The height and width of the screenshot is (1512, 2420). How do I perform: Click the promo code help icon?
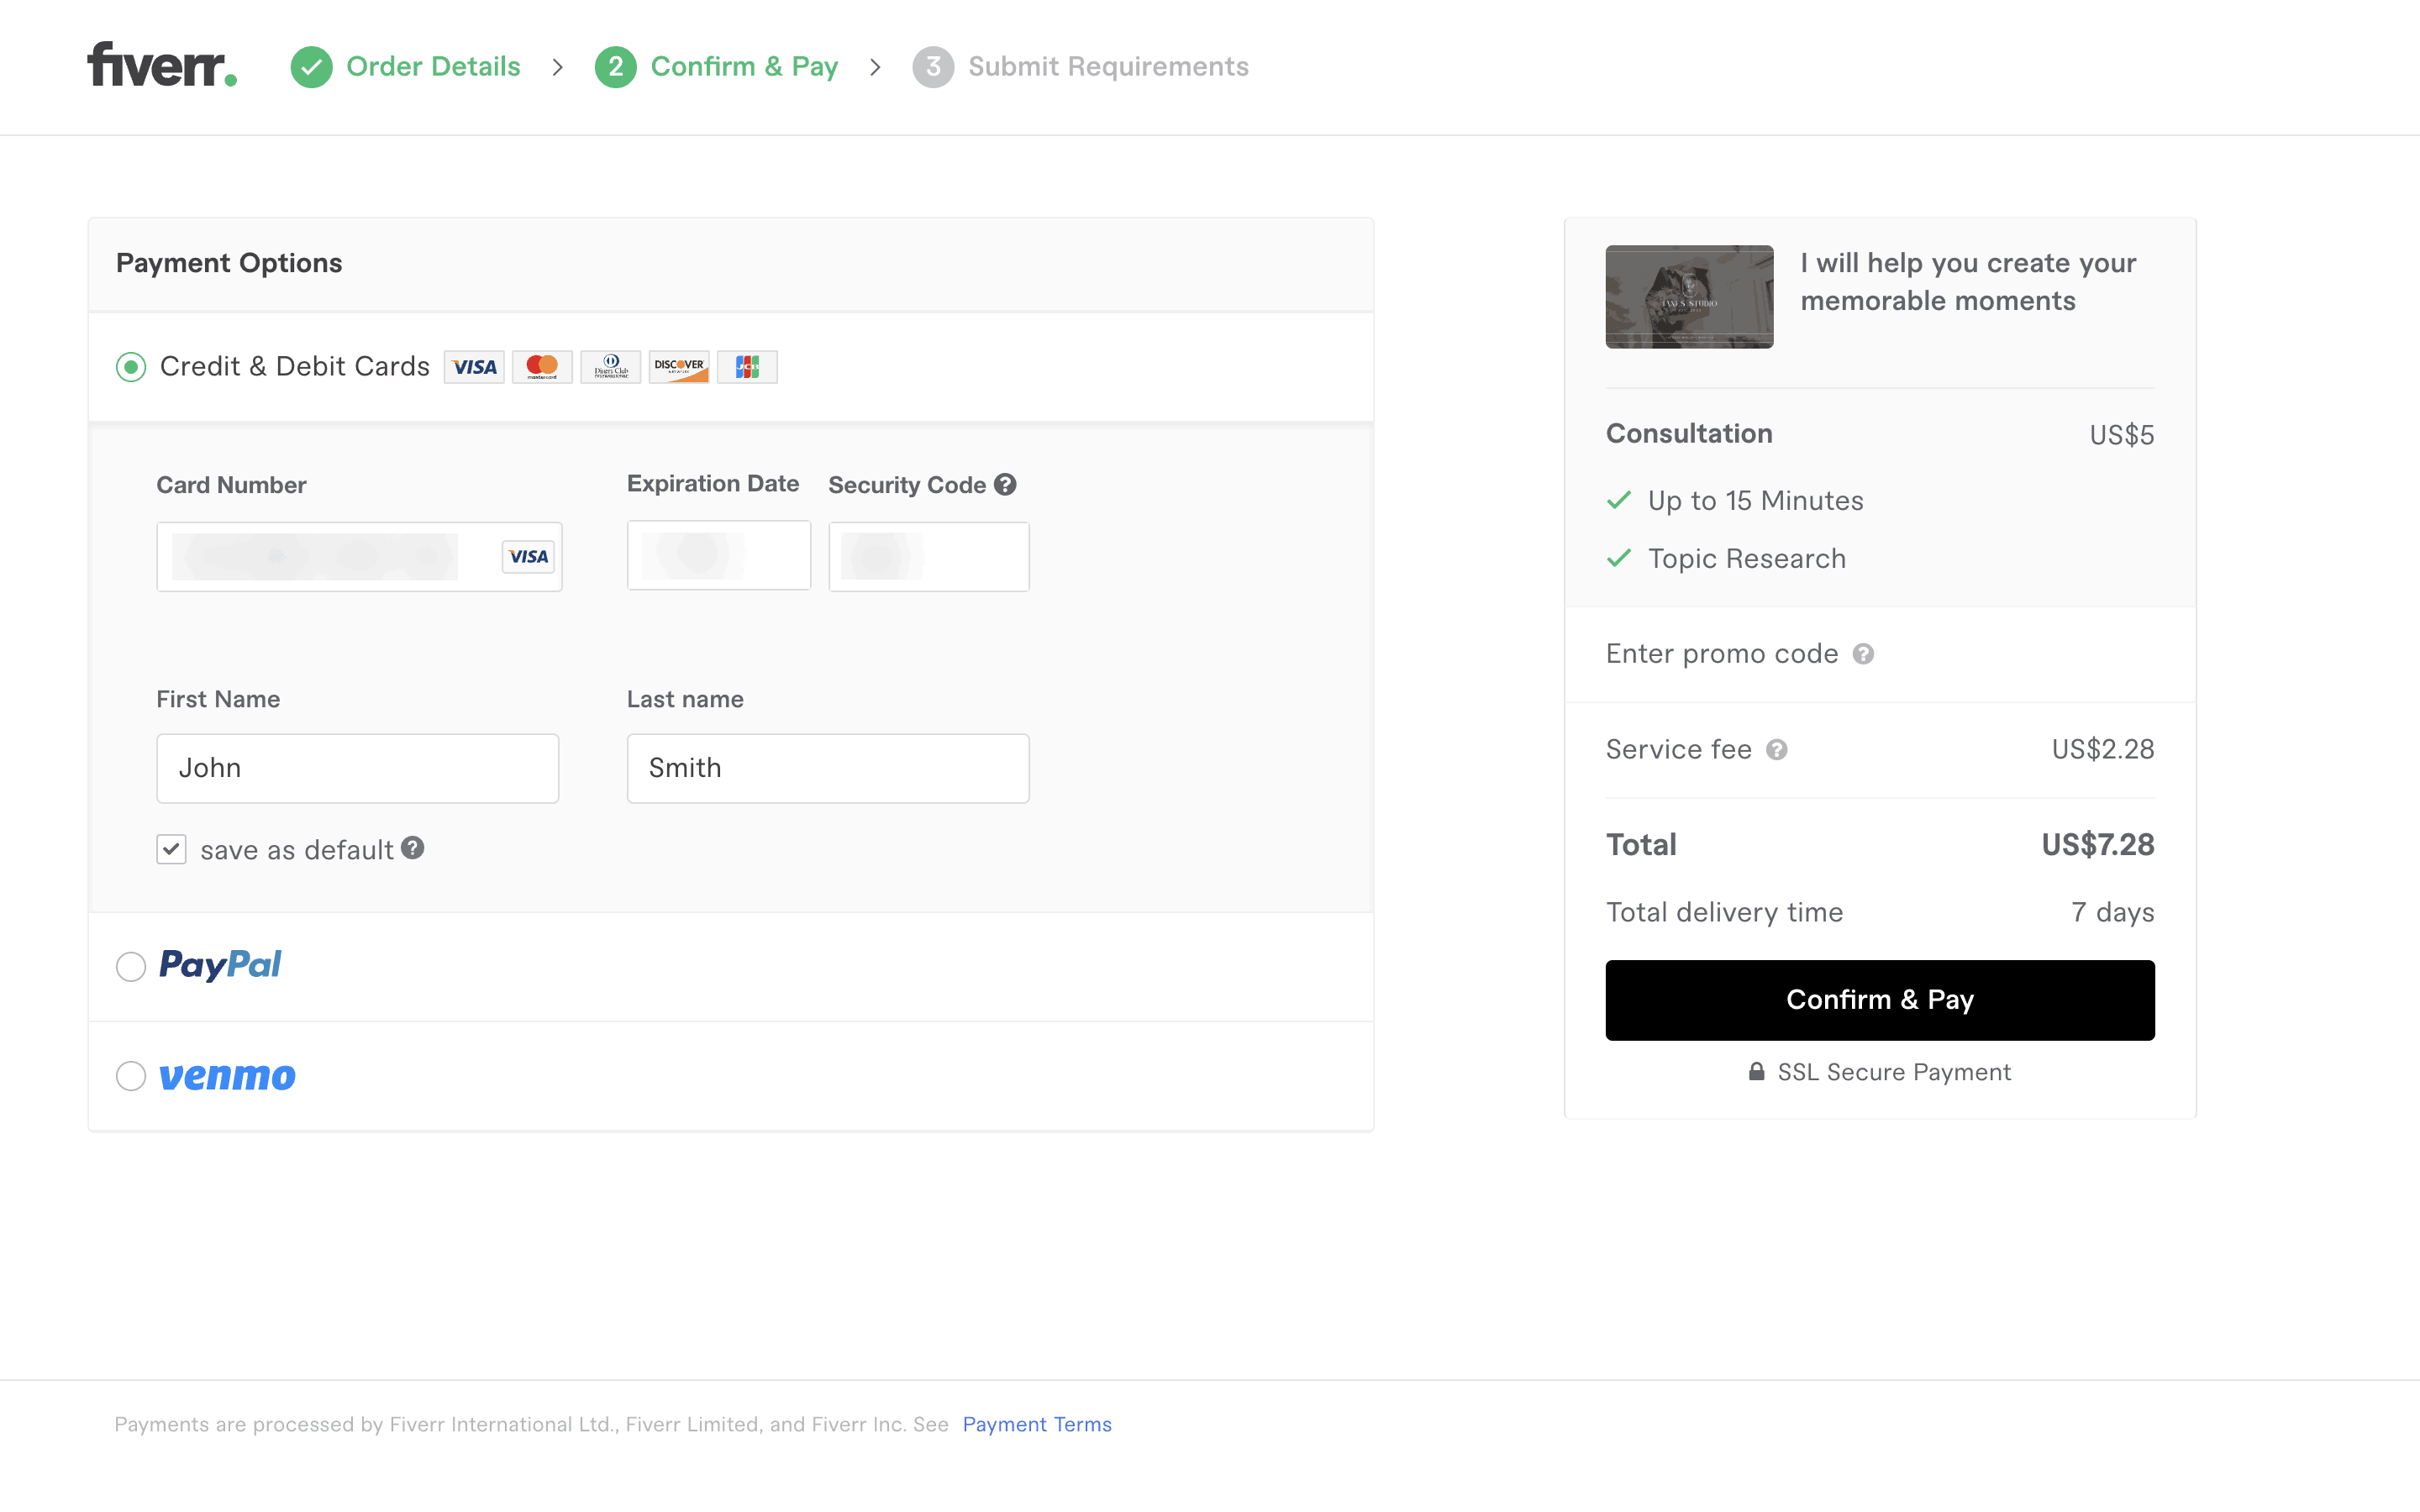coord(1862,654)
